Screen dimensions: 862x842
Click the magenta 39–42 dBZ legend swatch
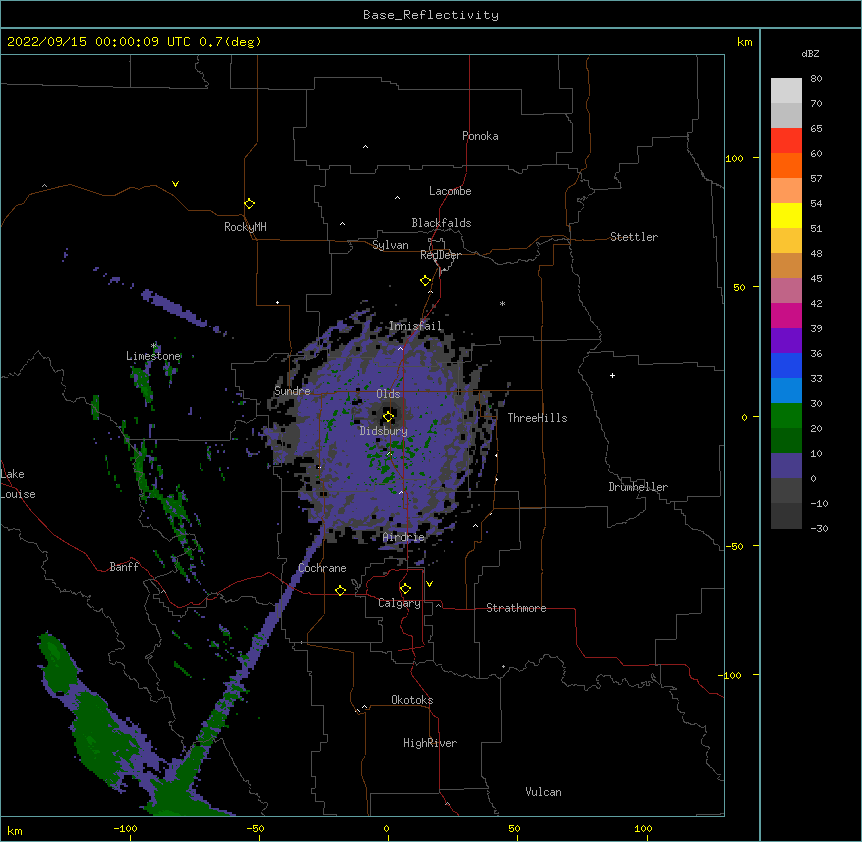click(x=786, y=315)
